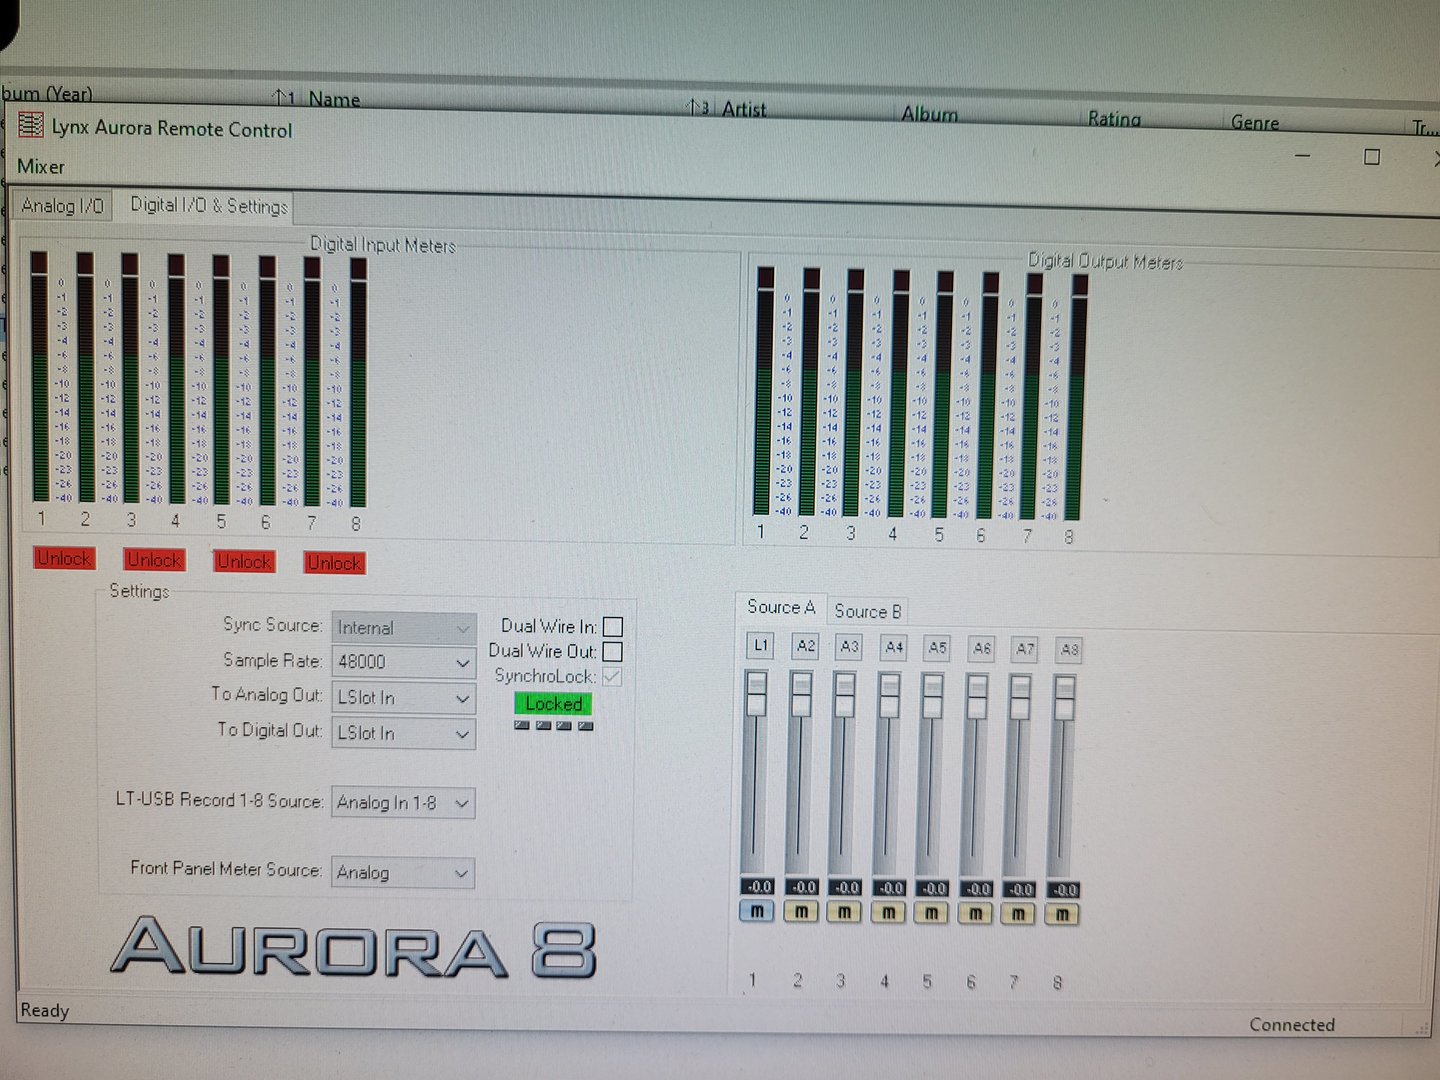Click the Connected status bar text
Viewport: 1440px width, 1080px height.
click(1292, 1025)
